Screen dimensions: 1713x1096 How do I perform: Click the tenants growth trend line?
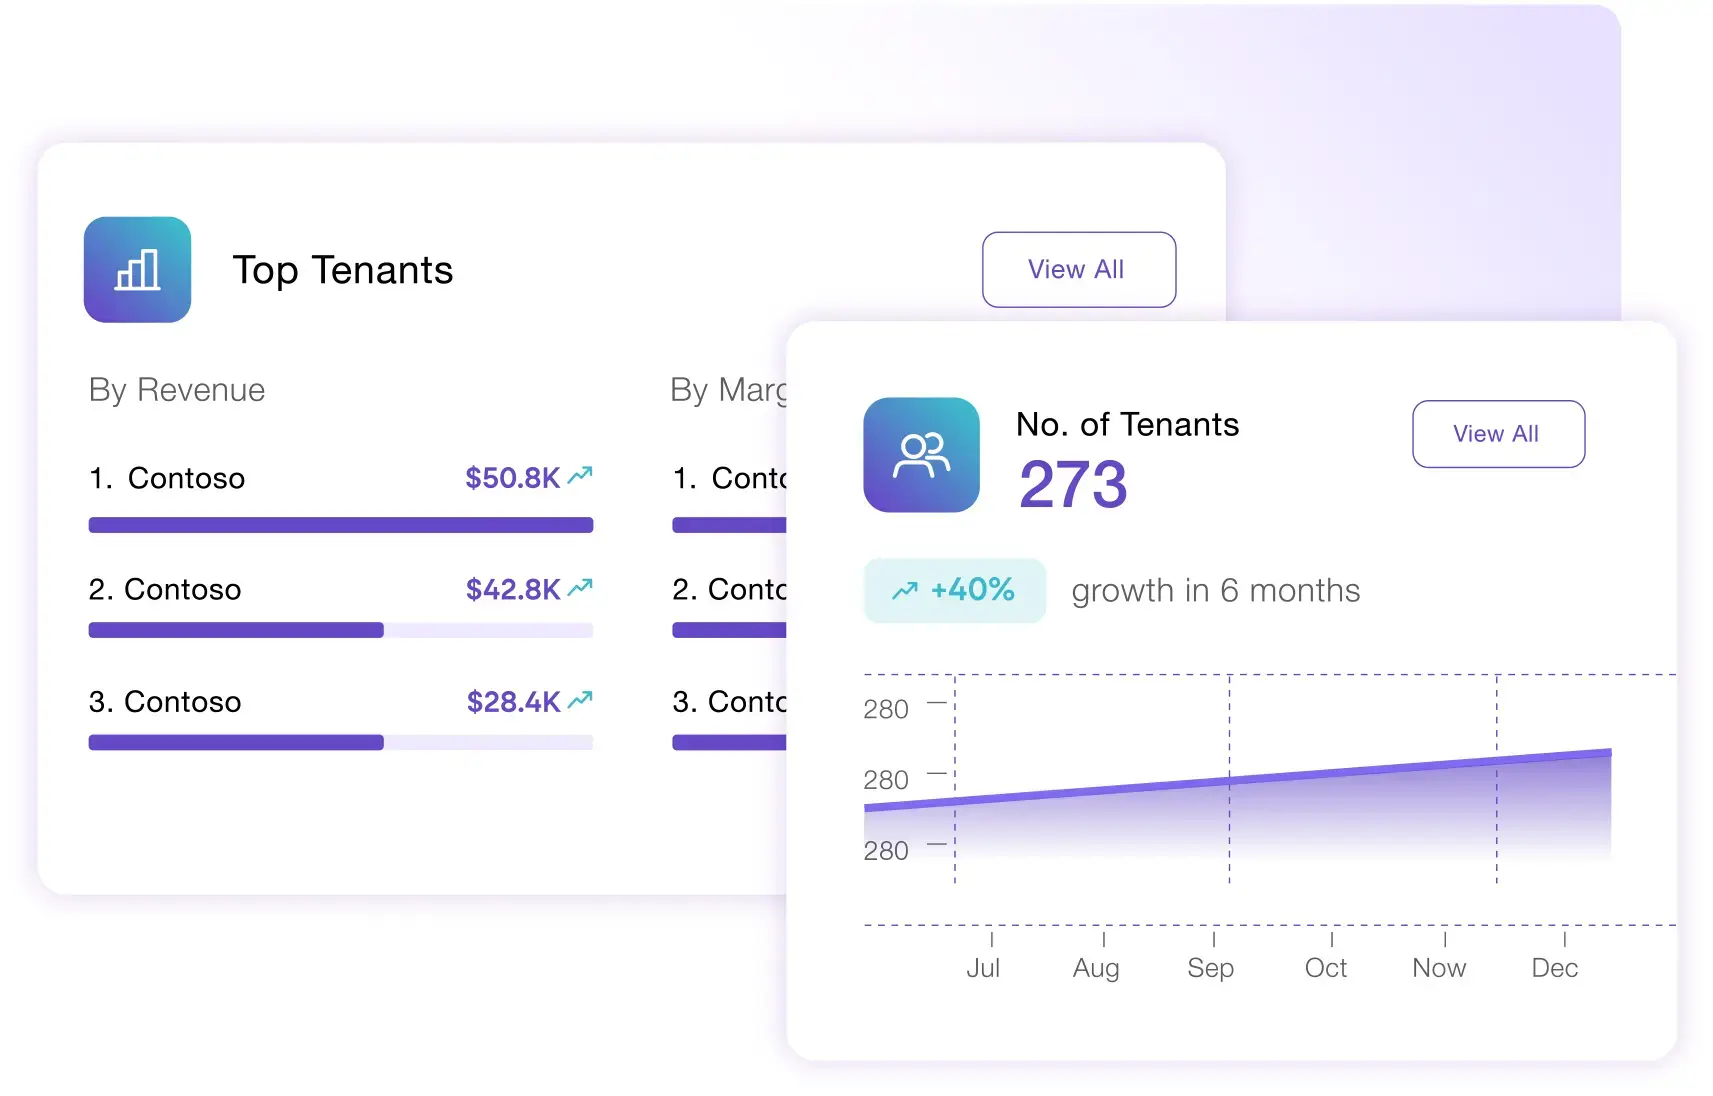(x=1238, y=780)
